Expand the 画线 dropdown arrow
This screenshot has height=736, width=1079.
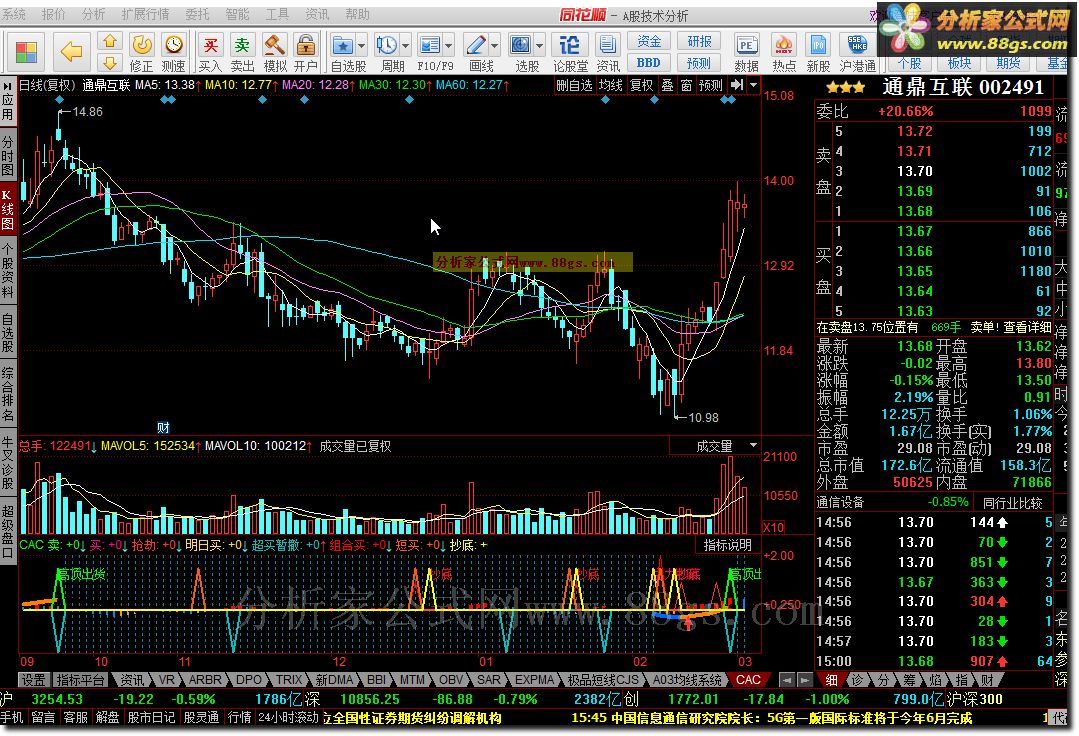coord(495,46)
